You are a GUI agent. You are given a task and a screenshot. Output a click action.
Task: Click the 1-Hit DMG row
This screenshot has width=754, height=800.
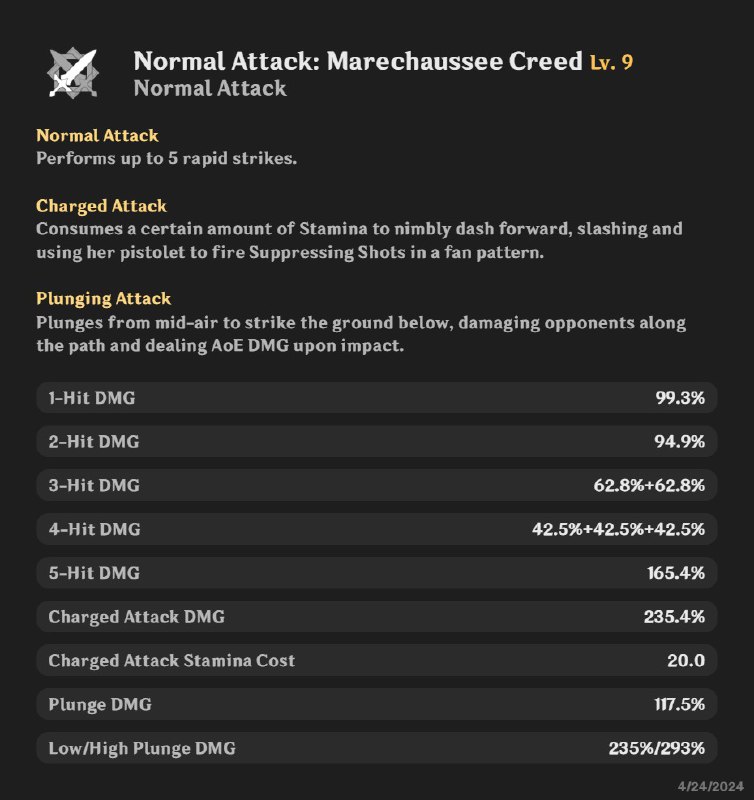376,398
